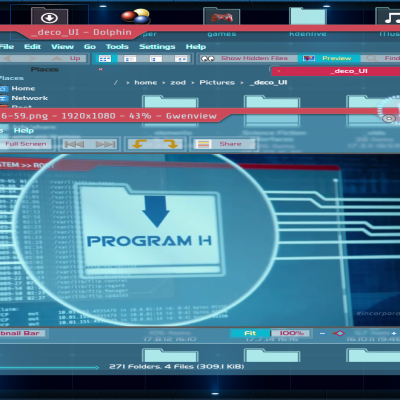Viewport: 400px width, 400px height.
Task: Open Dolphin File menu
Action: (7, 47)
